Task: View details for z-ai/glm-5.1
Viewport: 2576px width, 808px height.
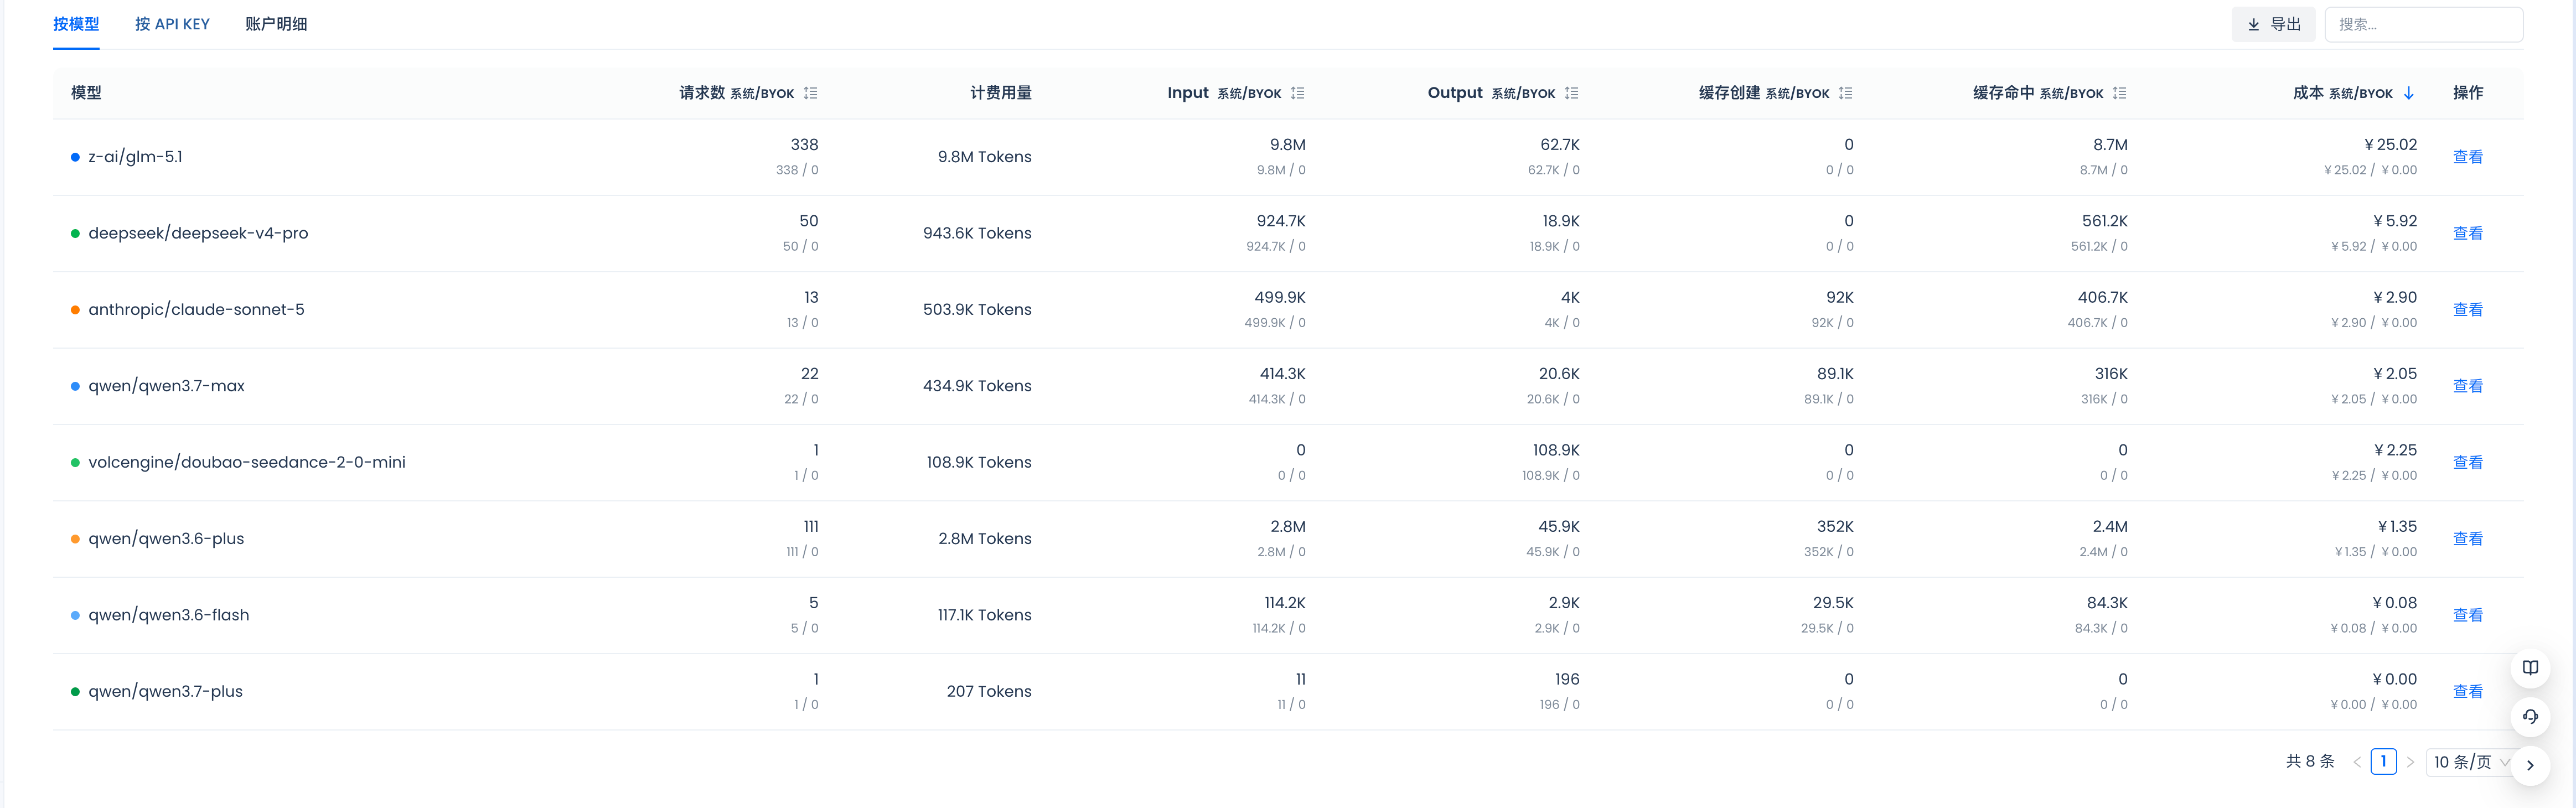Action: click(2468, 157)
